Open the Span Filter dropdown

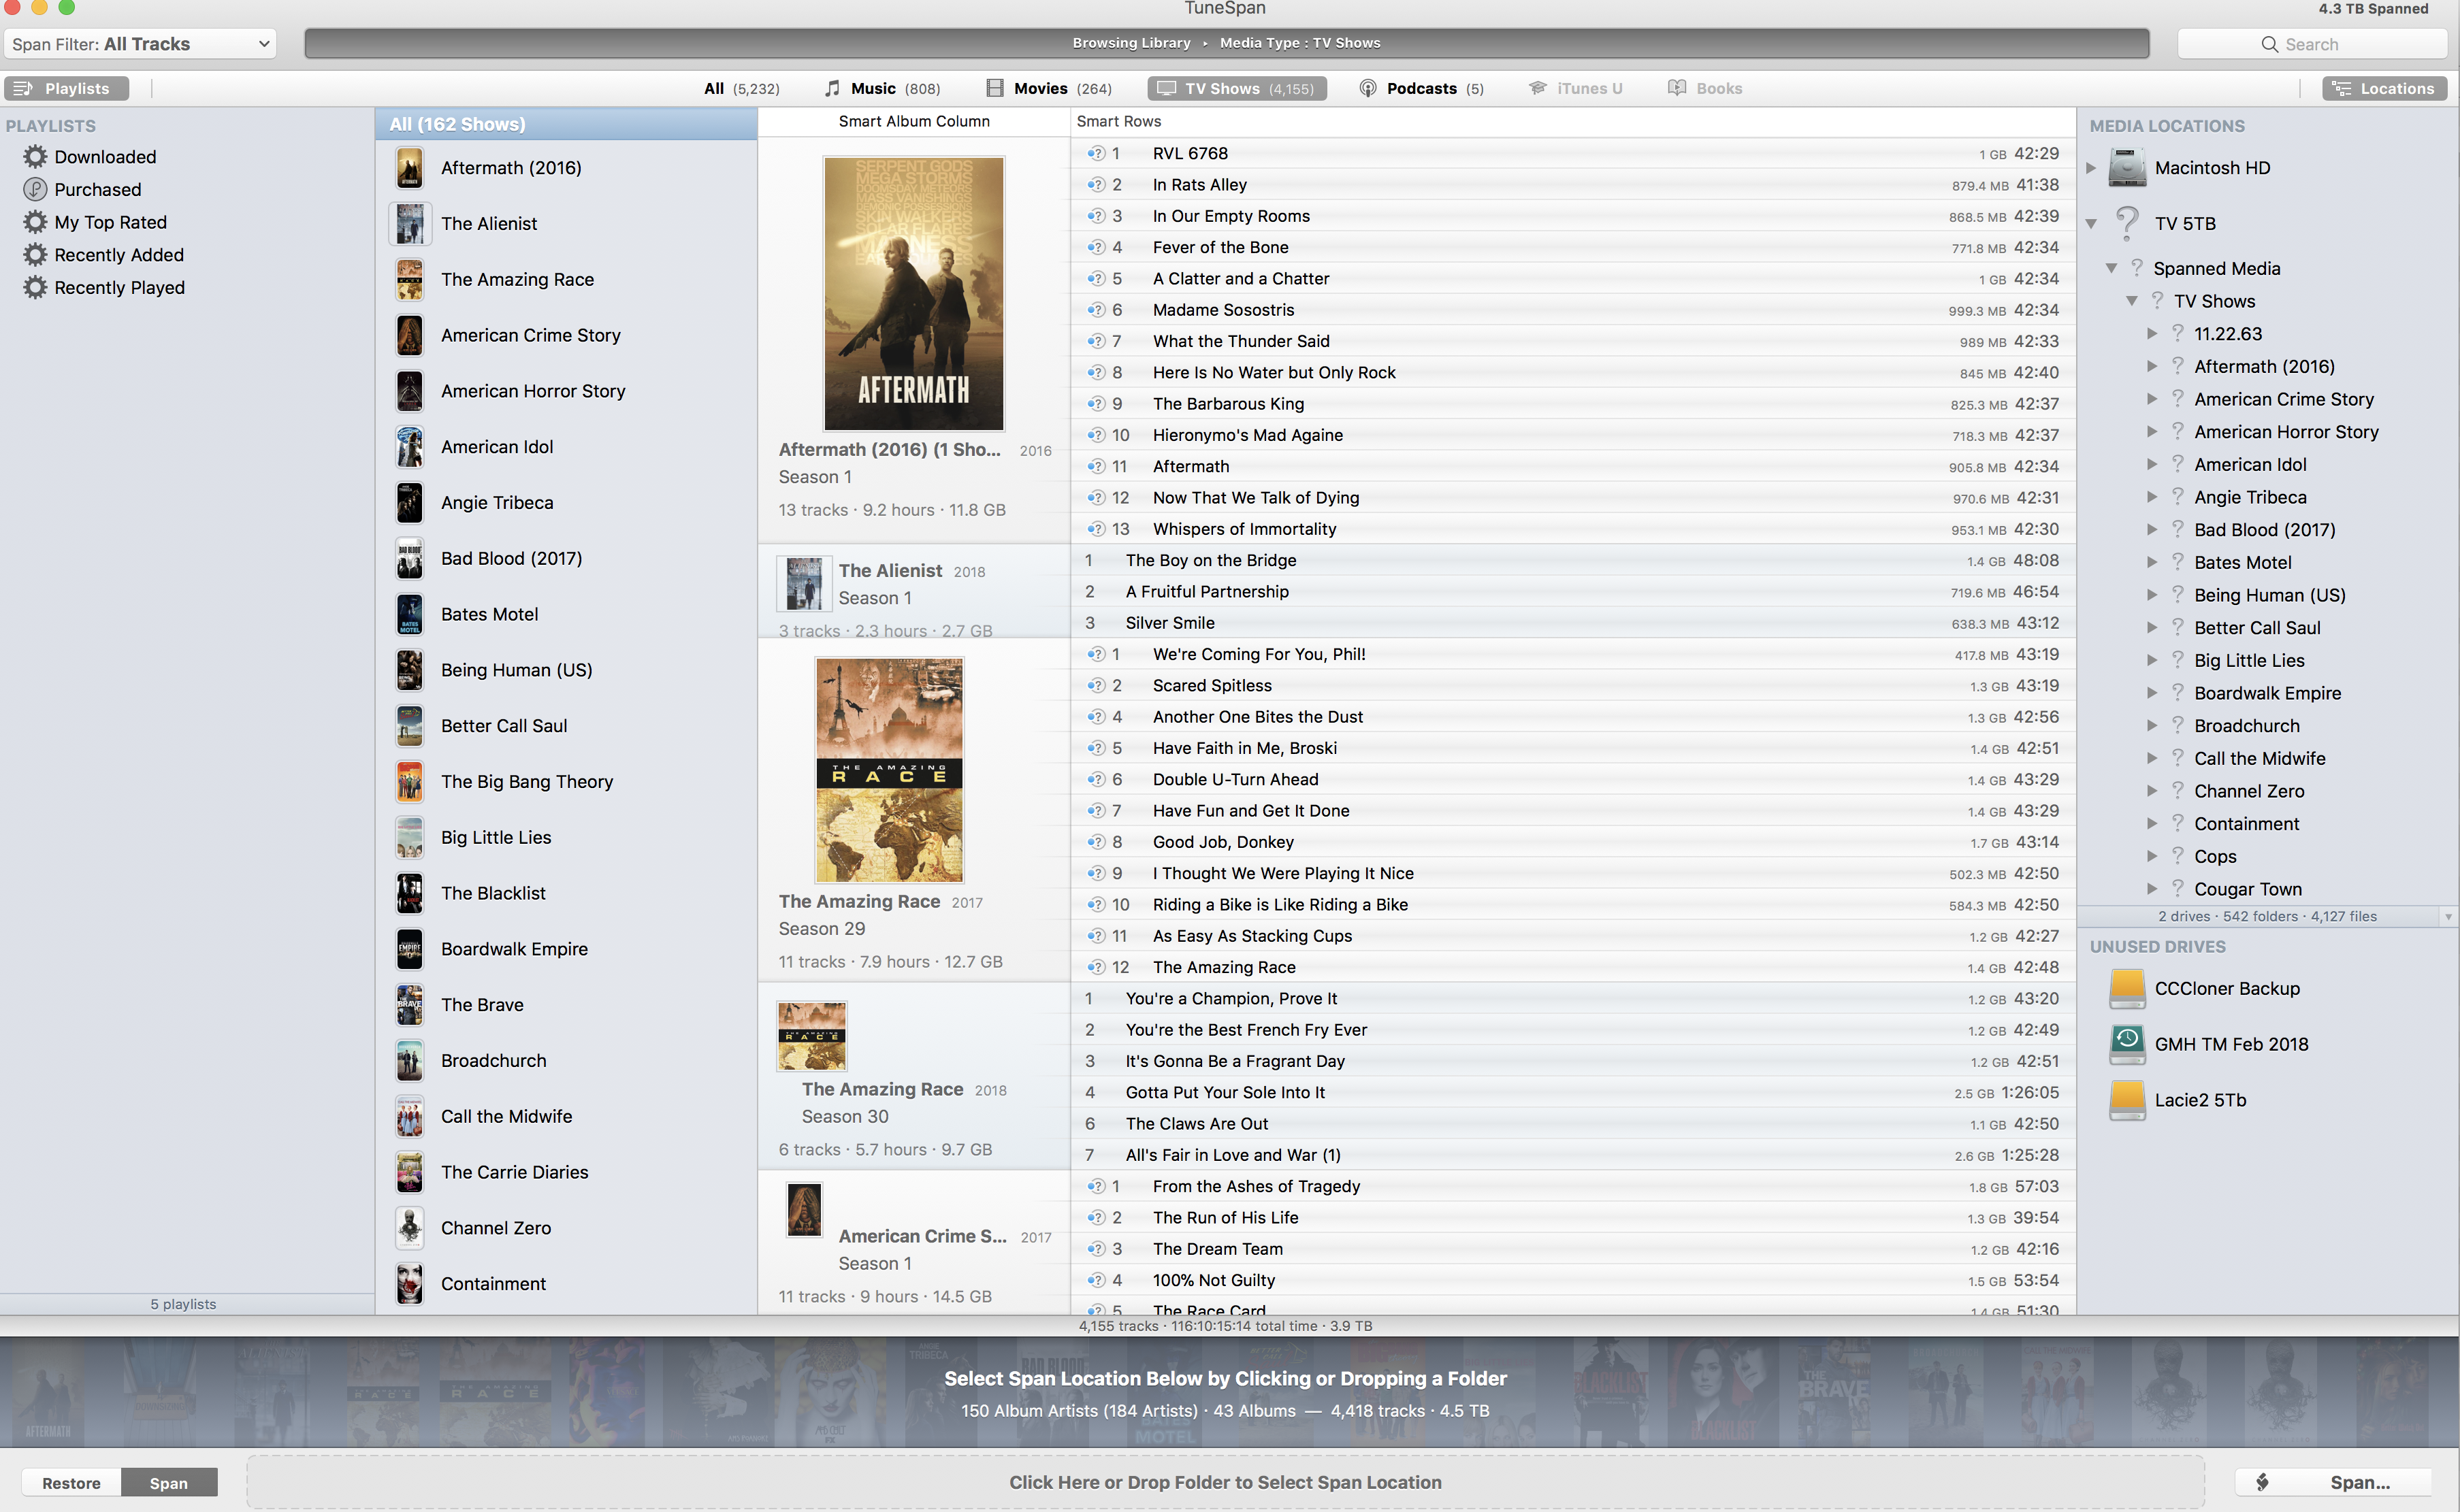coord(140,44)
